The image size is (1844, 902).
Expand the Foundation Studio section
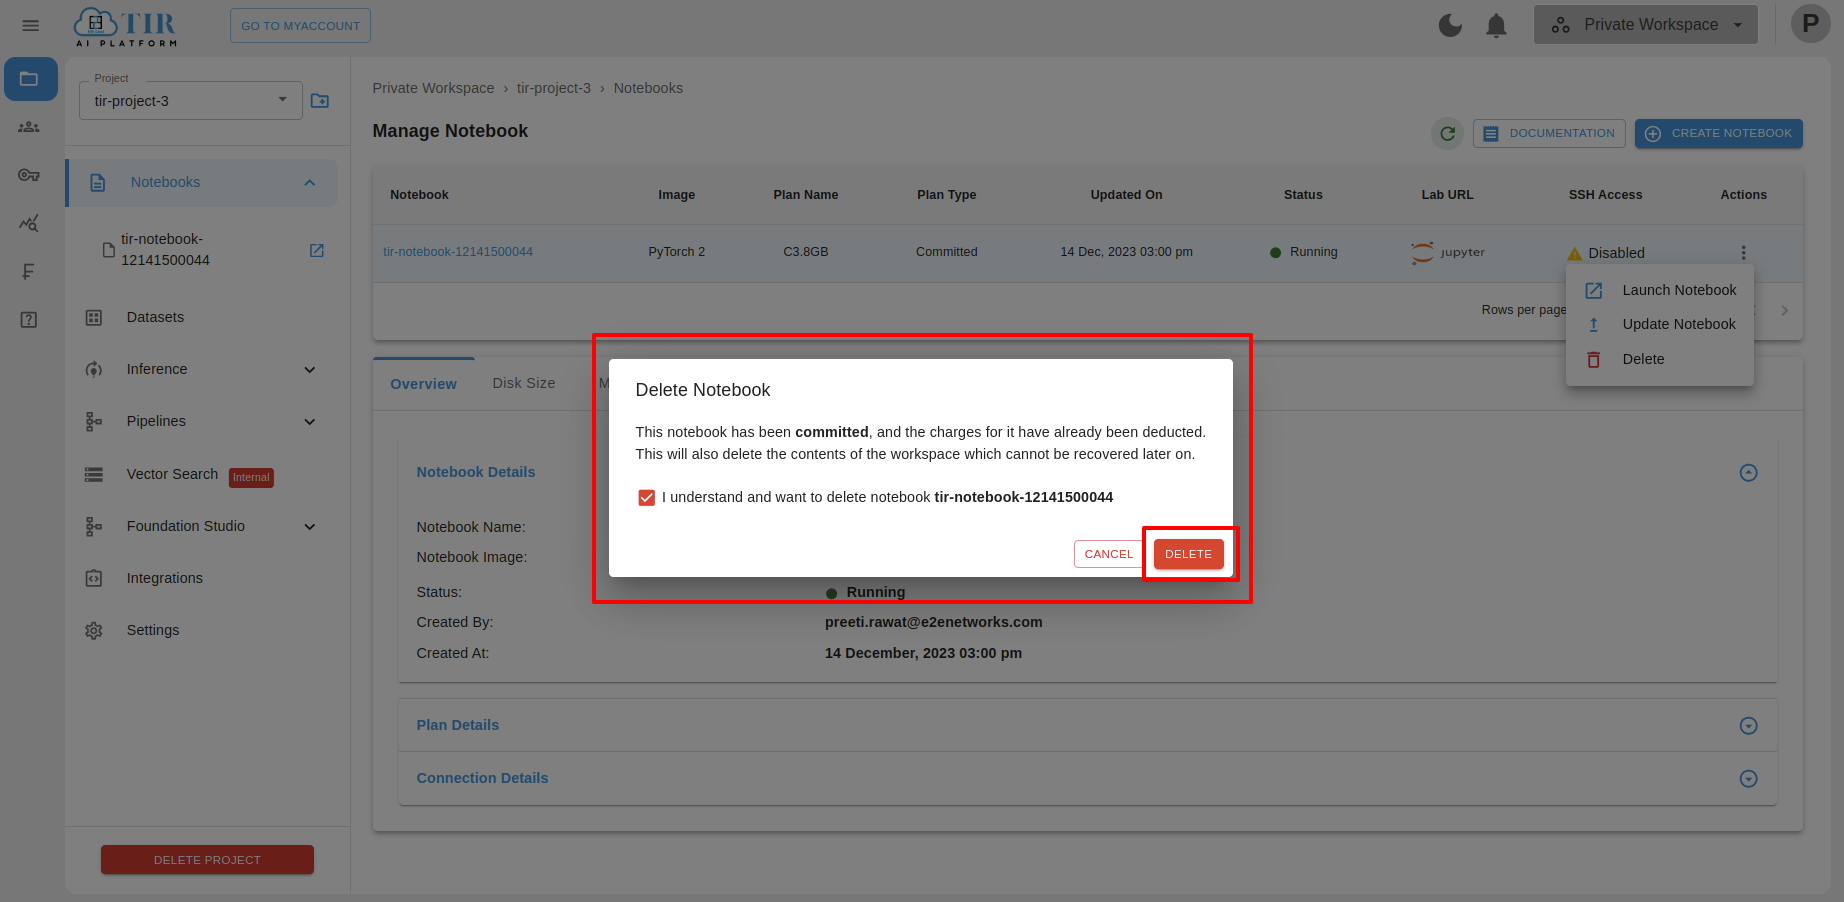point(310,527)
